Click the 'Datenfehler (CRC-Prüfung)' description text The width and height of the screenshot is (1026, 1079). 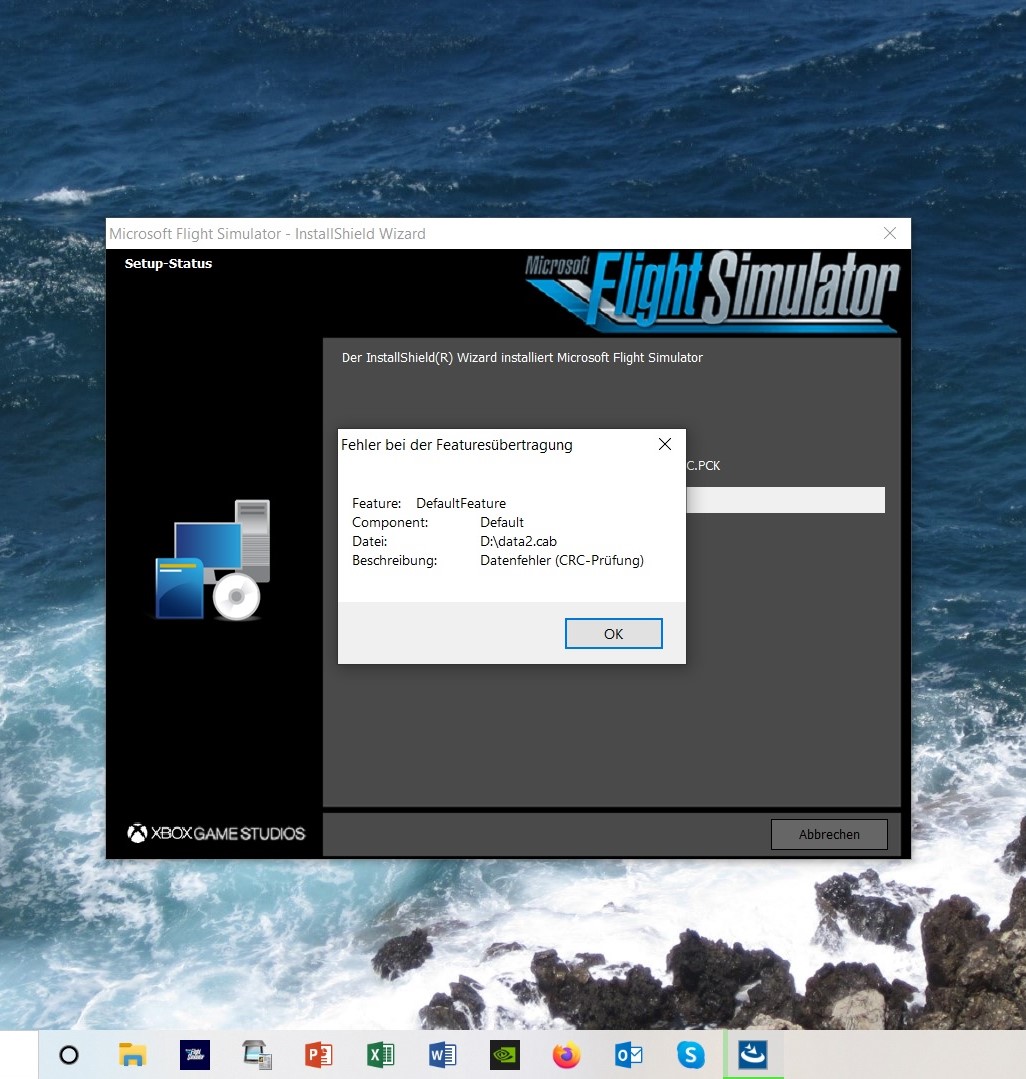pyautogui.click(x=562, y=561)
